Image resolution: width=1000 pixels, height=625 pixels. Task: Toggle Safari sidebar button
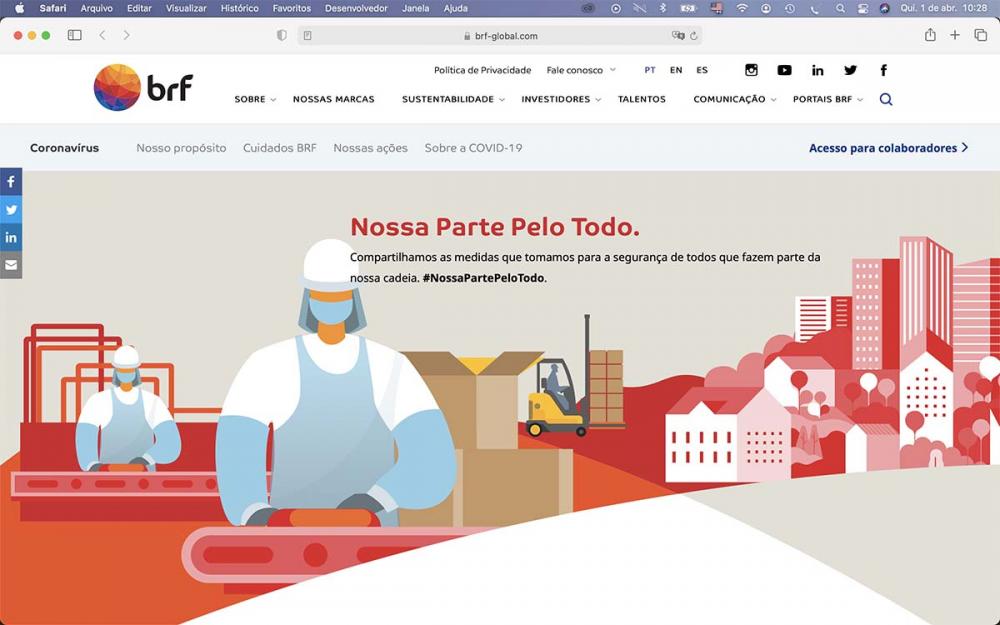click(x=75, y=35)
